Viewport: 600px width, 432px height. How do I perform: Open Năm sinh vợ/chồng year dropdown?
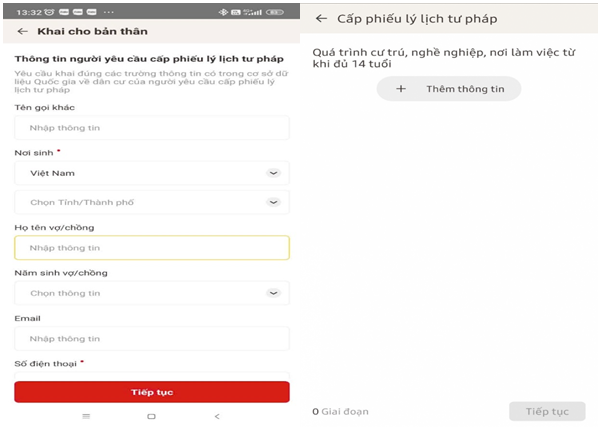[x=152, y=293]
